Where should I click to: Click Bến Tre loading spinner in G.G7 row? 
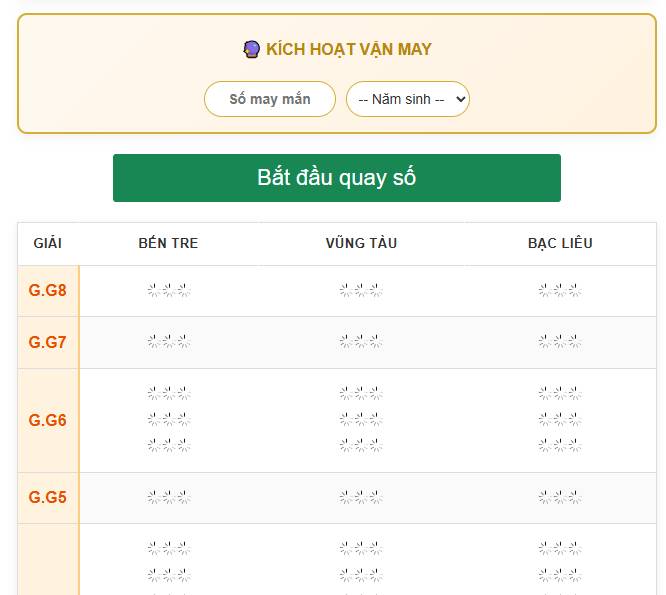click(x=169, y=341)
